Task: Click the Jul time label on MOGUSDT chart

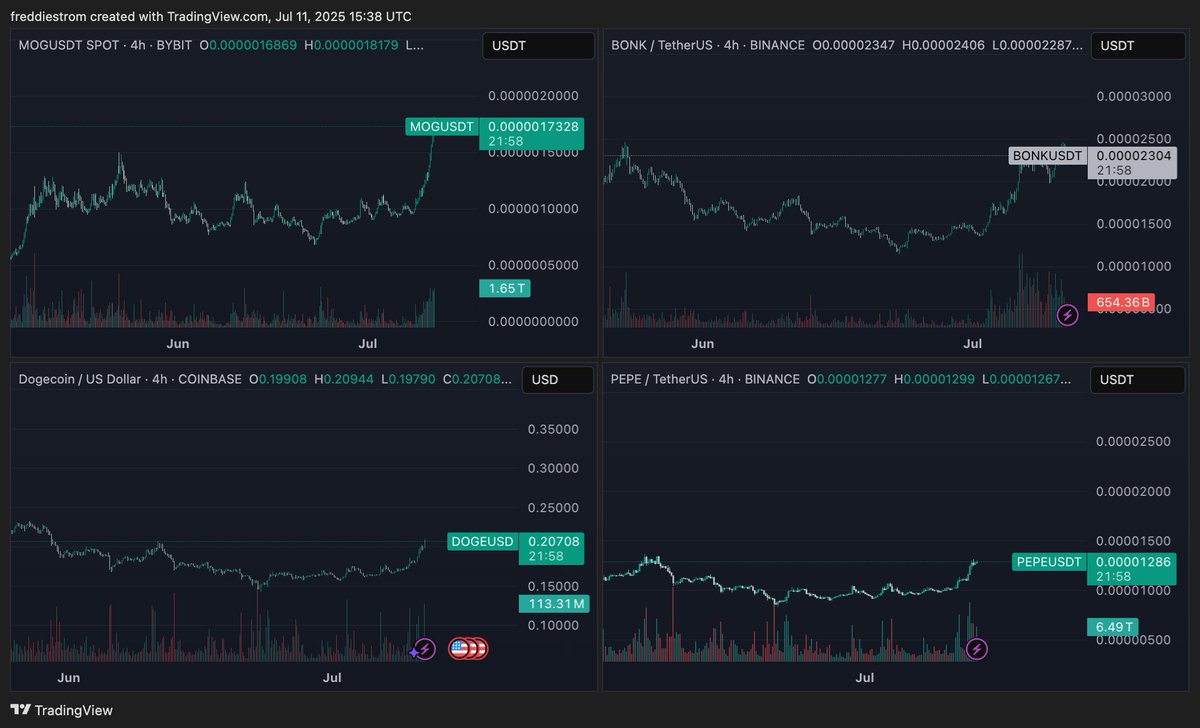Action: pyautogui.click(x=368, y=344)
